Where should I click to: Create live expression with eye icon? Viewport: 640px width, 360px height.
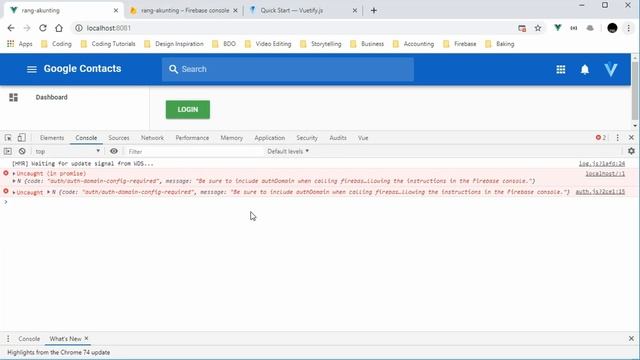114,151
